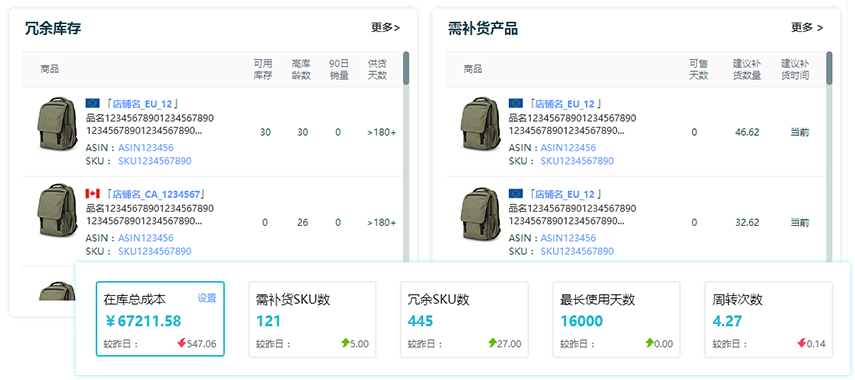Click green up arrow in 需补货SKU数 card
This screenshot has width=855, height=380.
pyautogui.click(x=345, y=343)
